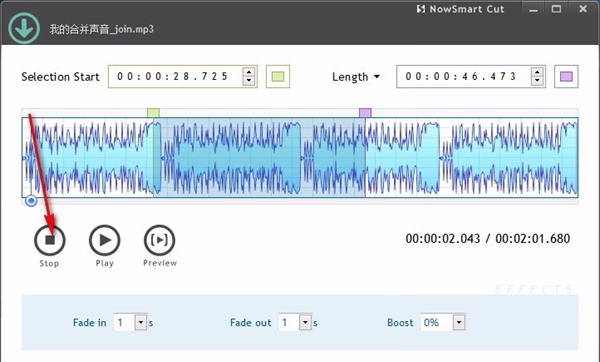Increase Selection Start time with up arrow
Image resolution: width=600 pixels, height=362 pixels.
coord(249,72)
